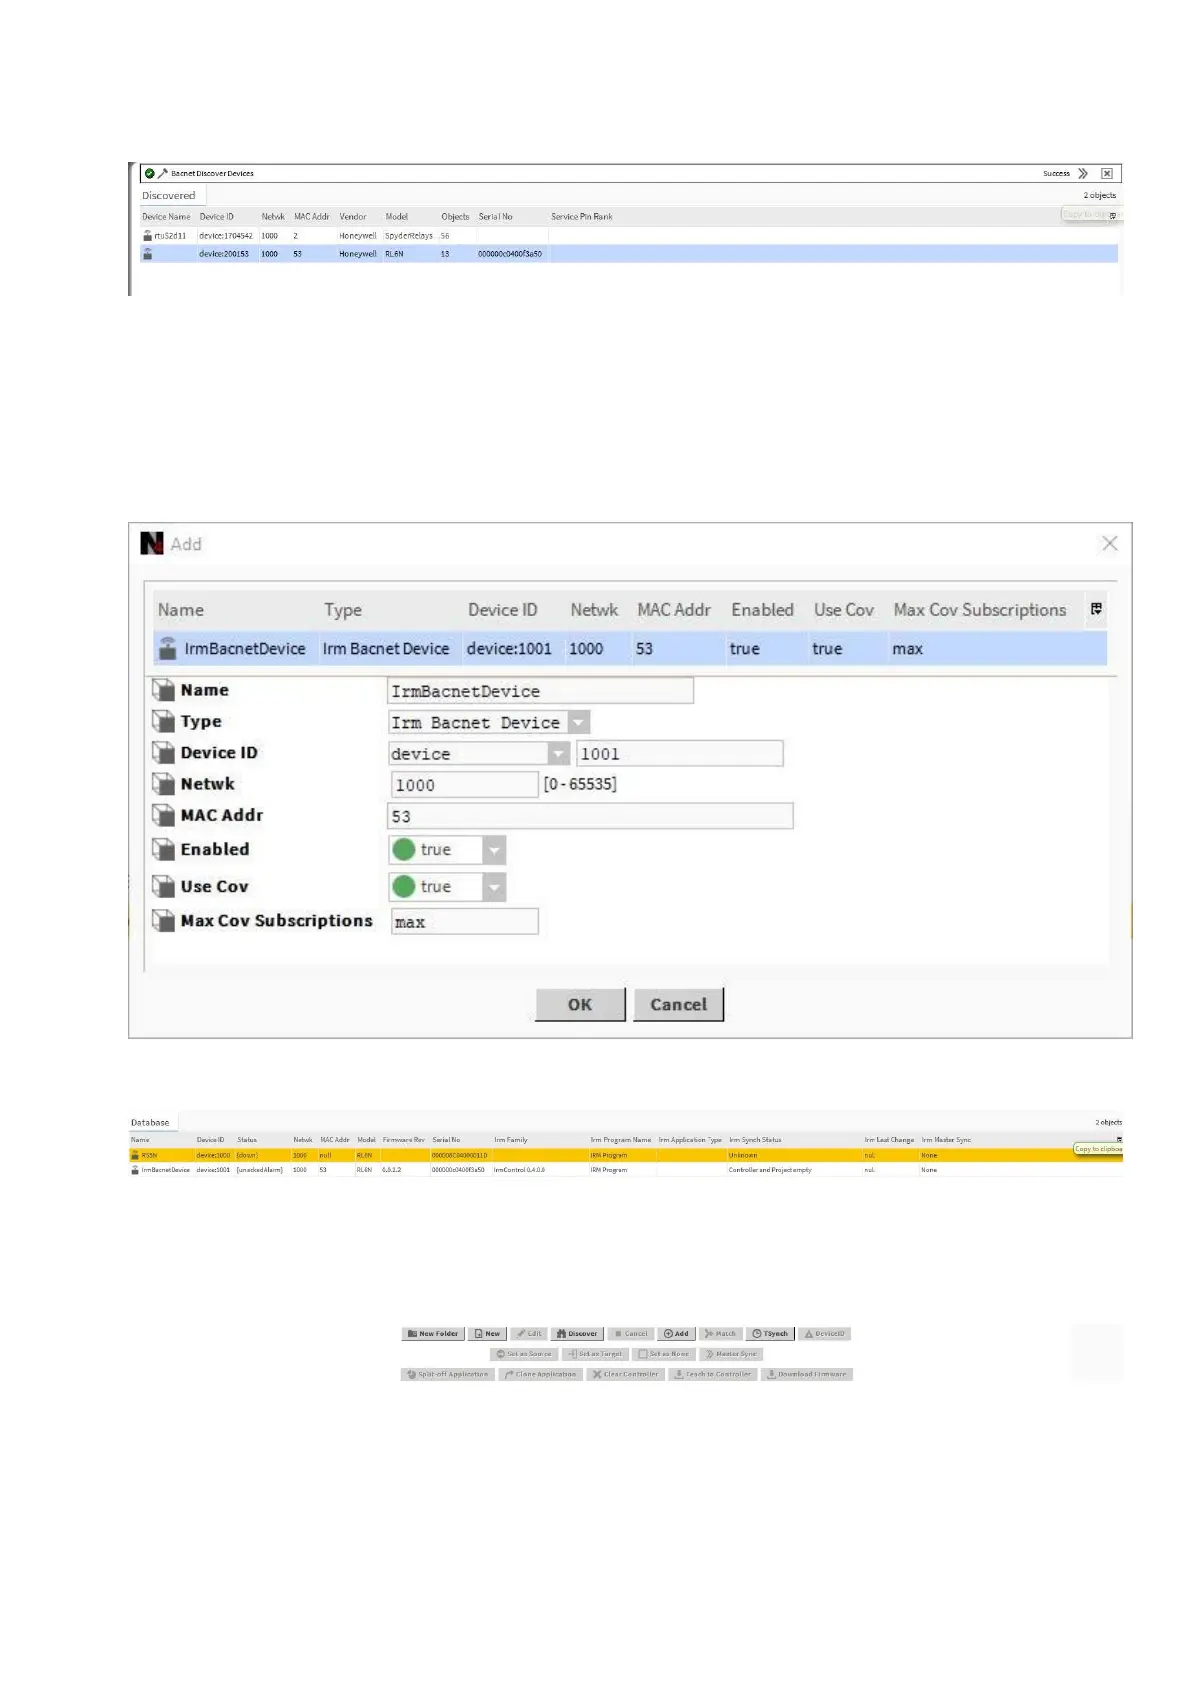Click the New Folder toolbar button

pos(432,1333)
